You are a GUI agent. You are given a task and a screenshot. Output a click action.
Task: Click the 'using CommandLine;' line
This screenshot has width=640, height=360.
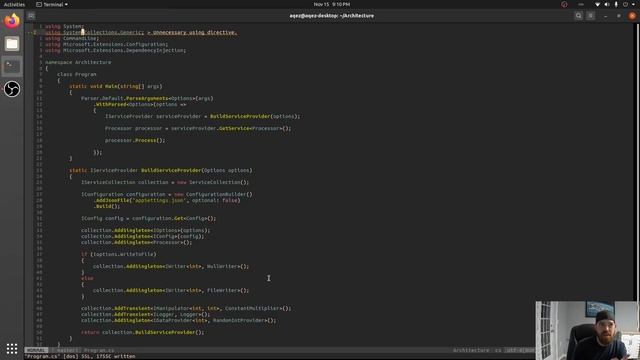72,38
